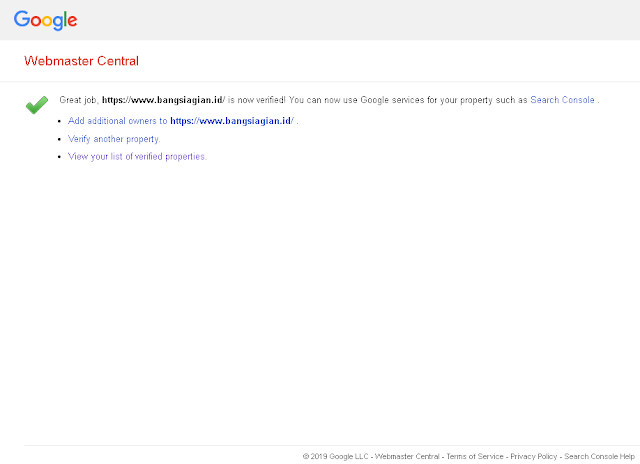Click the © 2019 Google LLC text
This screenshot has width=640, height=464.
(335, 456)
